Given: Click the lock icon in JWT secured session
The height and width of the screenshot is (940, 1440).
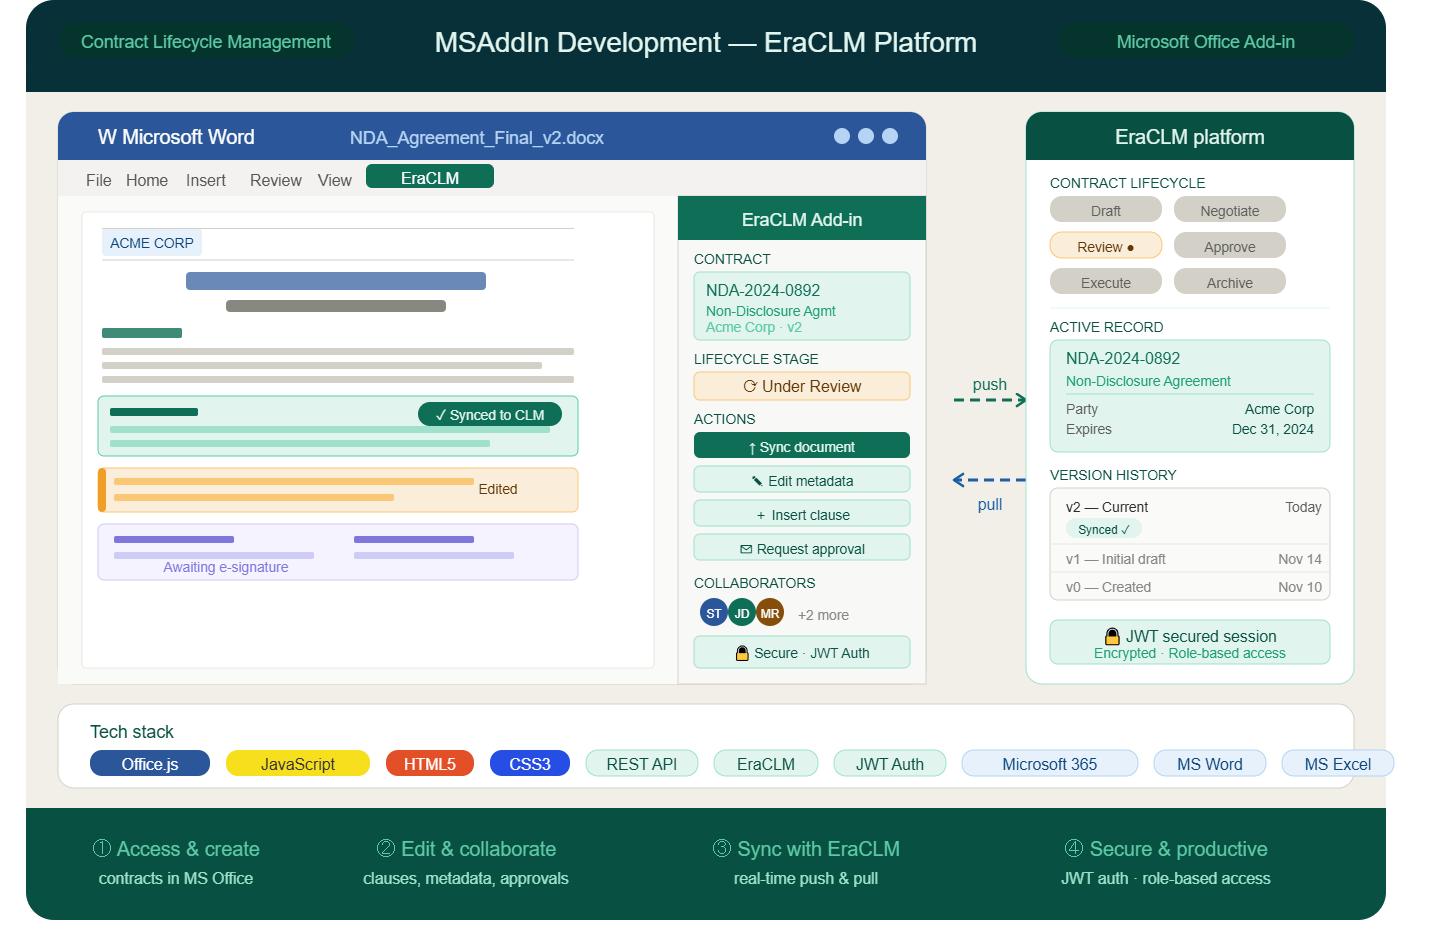Looking at the screenshot, I should pyautogui.click(x=1112, y=636).
